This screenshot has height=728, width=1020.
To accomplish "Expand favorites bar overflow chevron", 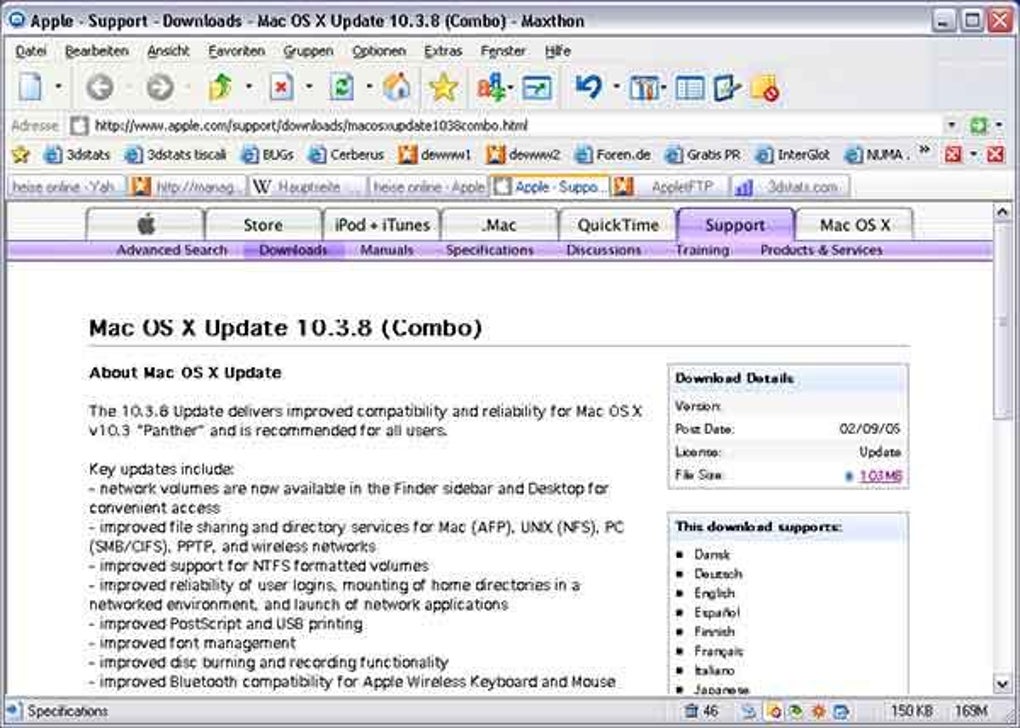I will 924,152.
